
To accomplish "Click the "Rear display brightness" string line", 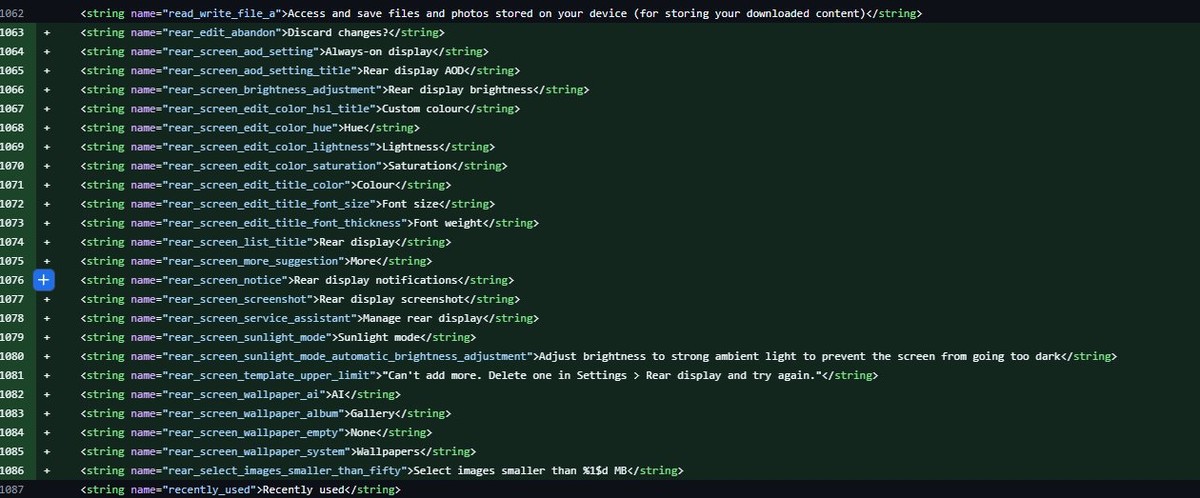I will click(x=335, y=89).
